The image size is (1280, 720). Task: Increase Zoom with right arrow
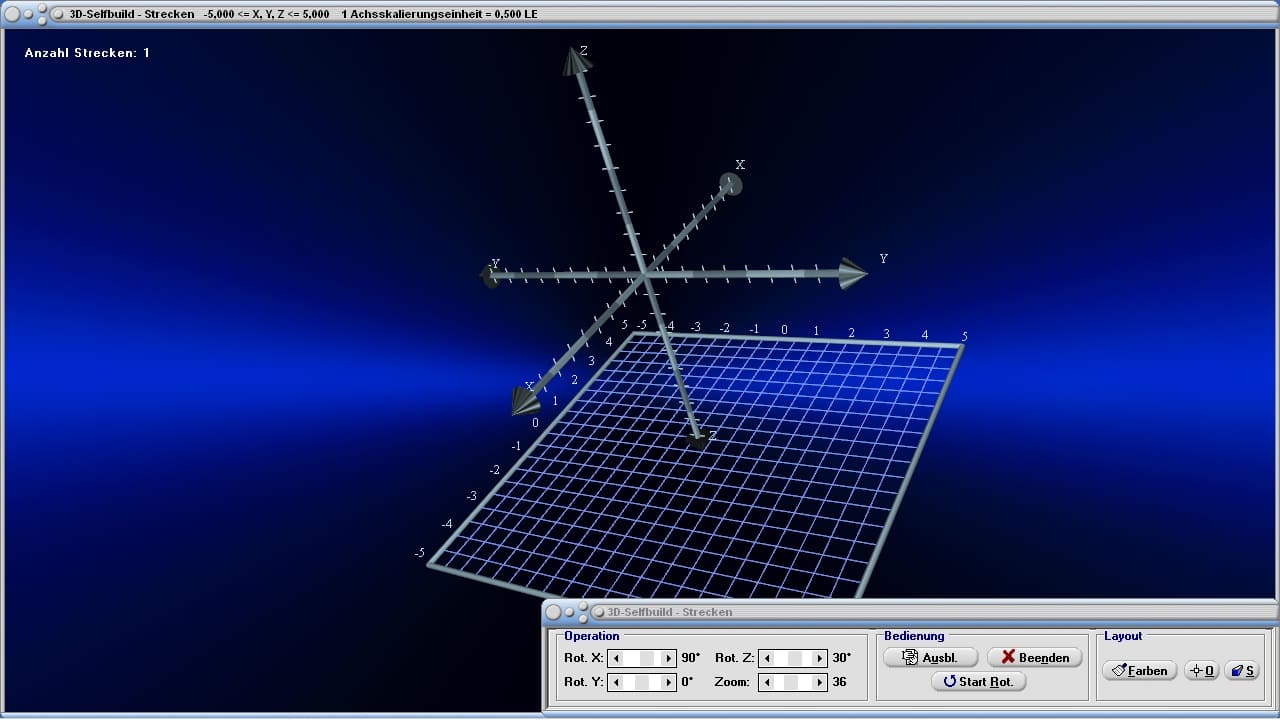point(819,682)
